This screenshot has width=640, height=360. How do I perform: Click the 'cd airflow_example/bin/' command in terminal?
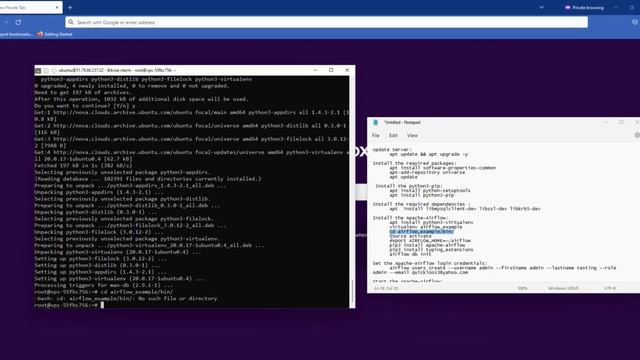[x=136, y=292]
